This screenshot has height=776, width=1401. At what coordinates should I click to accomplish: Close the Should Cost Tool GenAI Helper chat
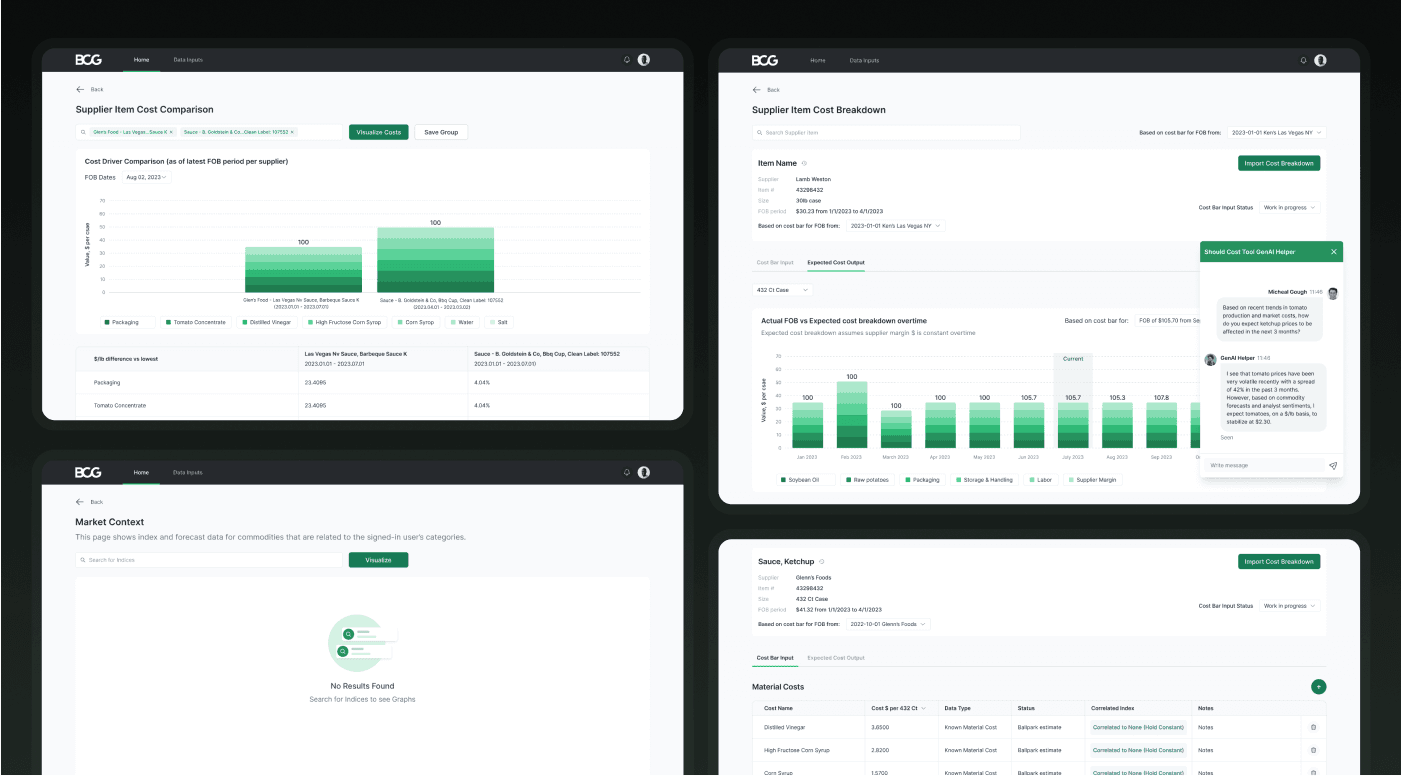pos(1333,252)
